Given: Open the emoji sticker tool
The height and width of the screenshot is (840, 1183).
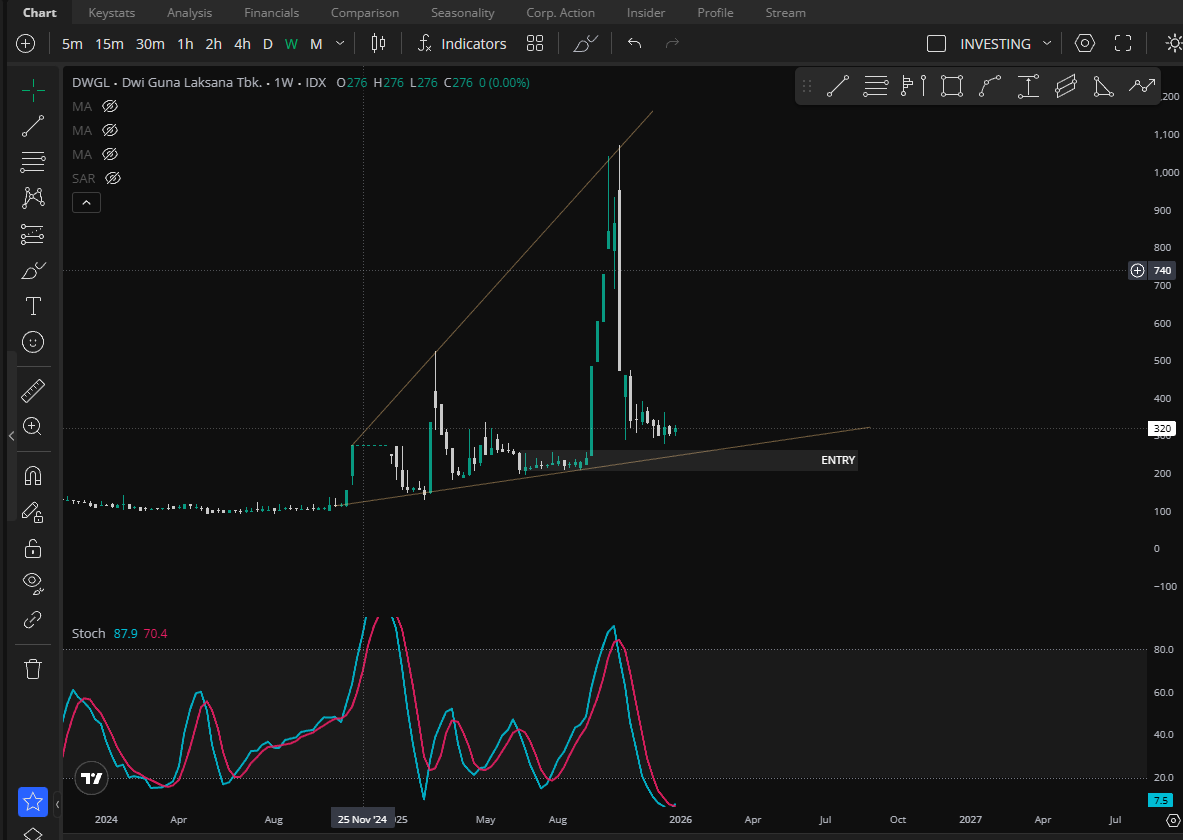Looking at the screenshot, I should click(x=32, y=342).
